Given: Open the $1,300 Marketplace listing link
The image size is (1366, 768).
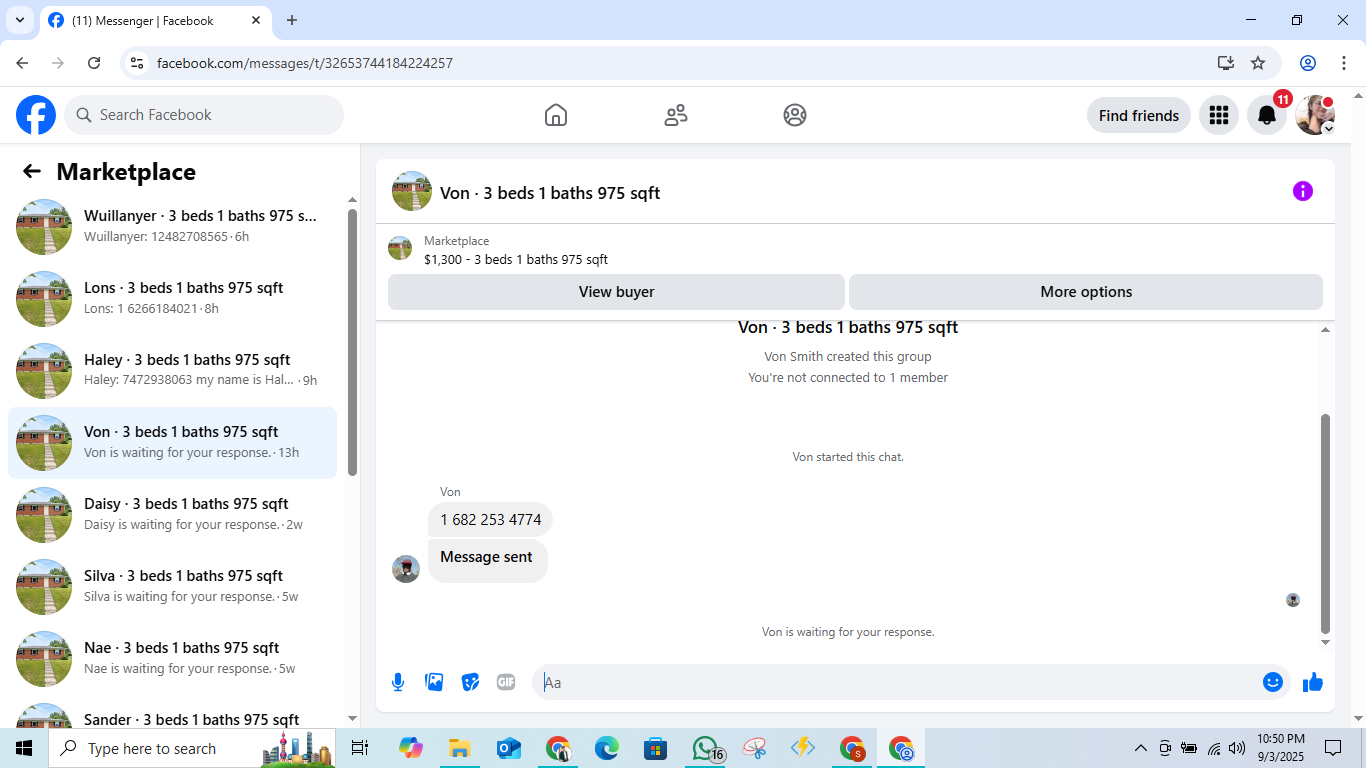Looking at the screenshot, I should click(x=516, y=259).
